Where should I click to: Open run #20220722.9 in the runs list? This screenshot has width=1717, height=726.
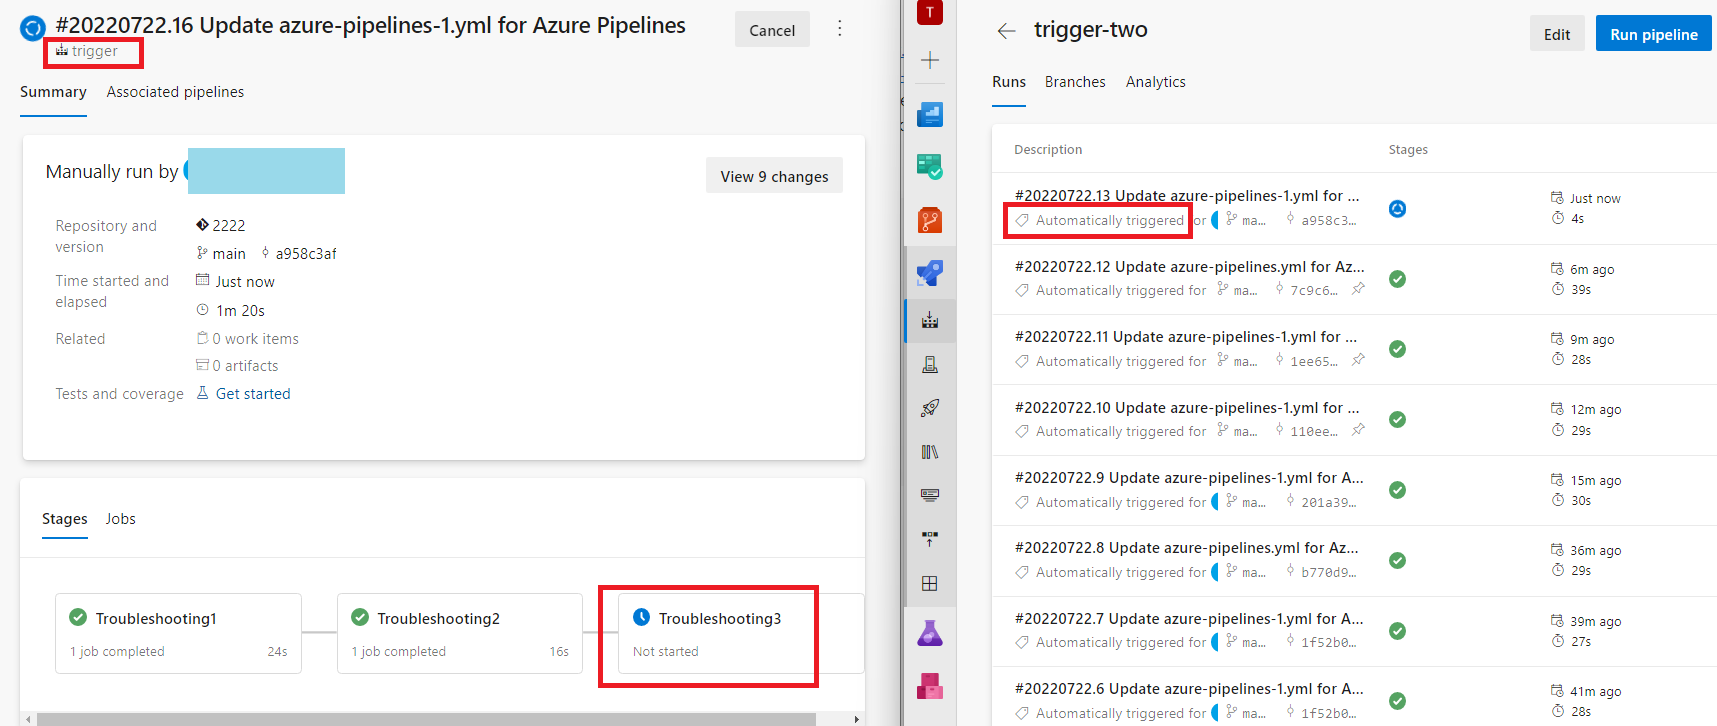point(1188,478)
